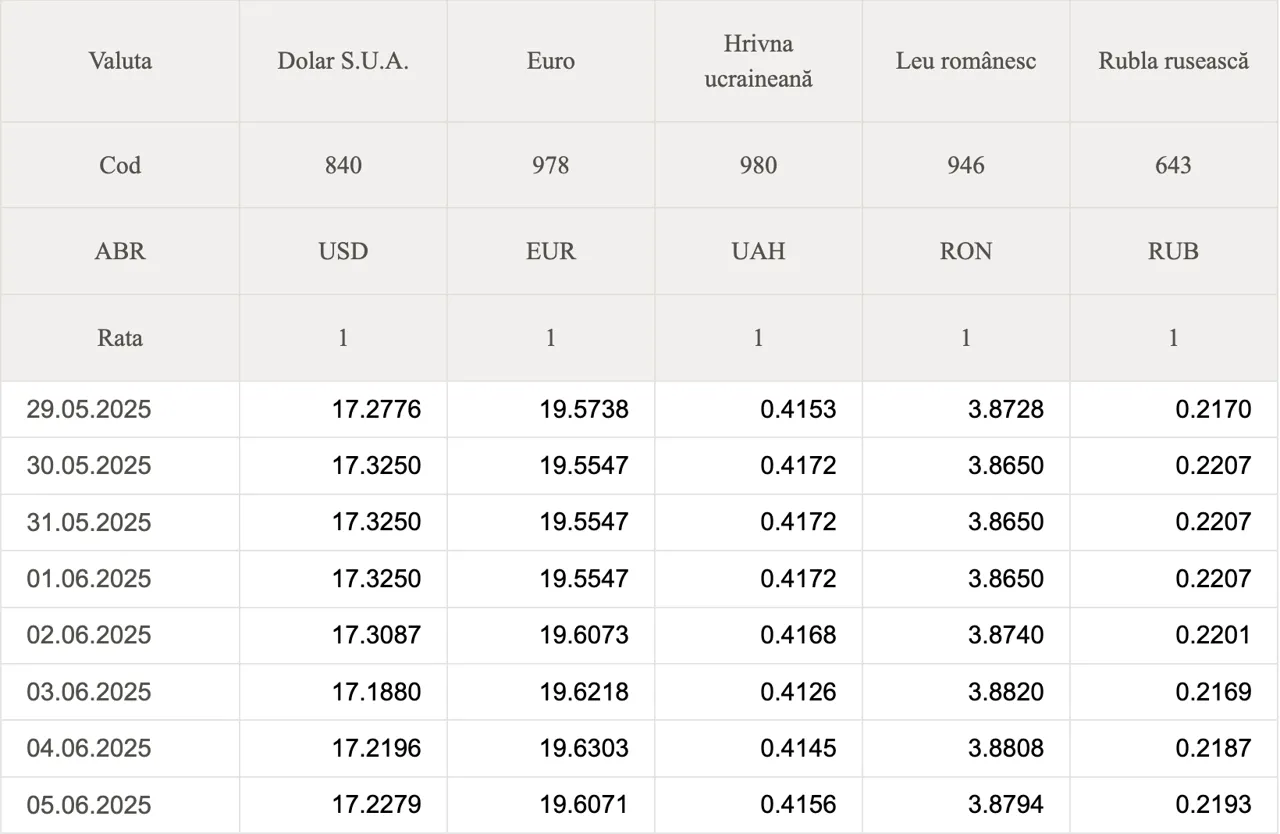Click currency code 840 cell

click(x=343, y=165)
